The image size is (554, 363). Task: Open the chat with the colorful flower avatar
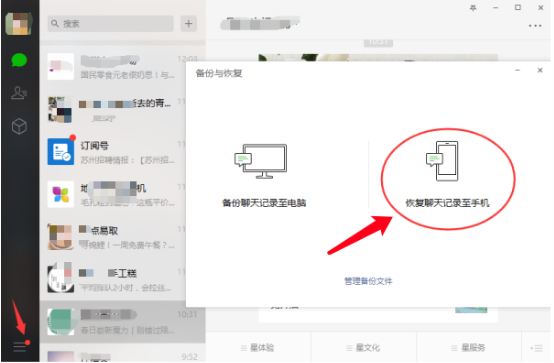point(122,195)
